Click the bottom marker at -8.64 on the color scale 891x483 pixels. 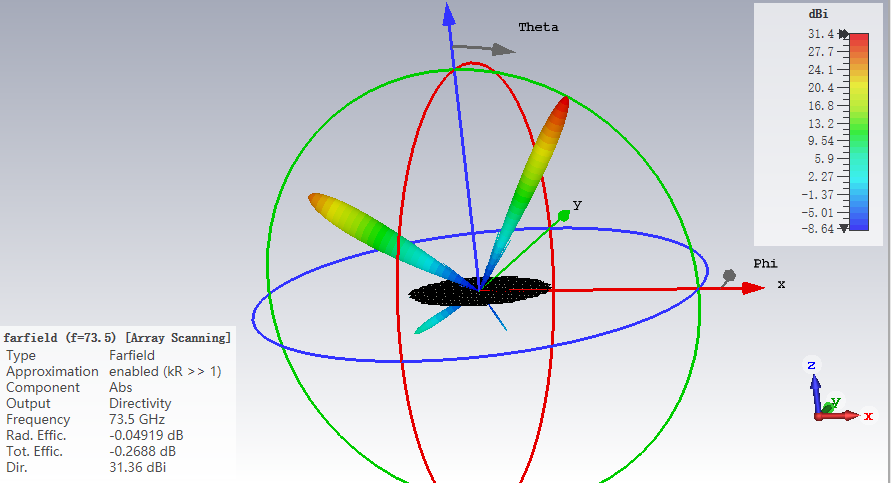(x=844, y=228)
